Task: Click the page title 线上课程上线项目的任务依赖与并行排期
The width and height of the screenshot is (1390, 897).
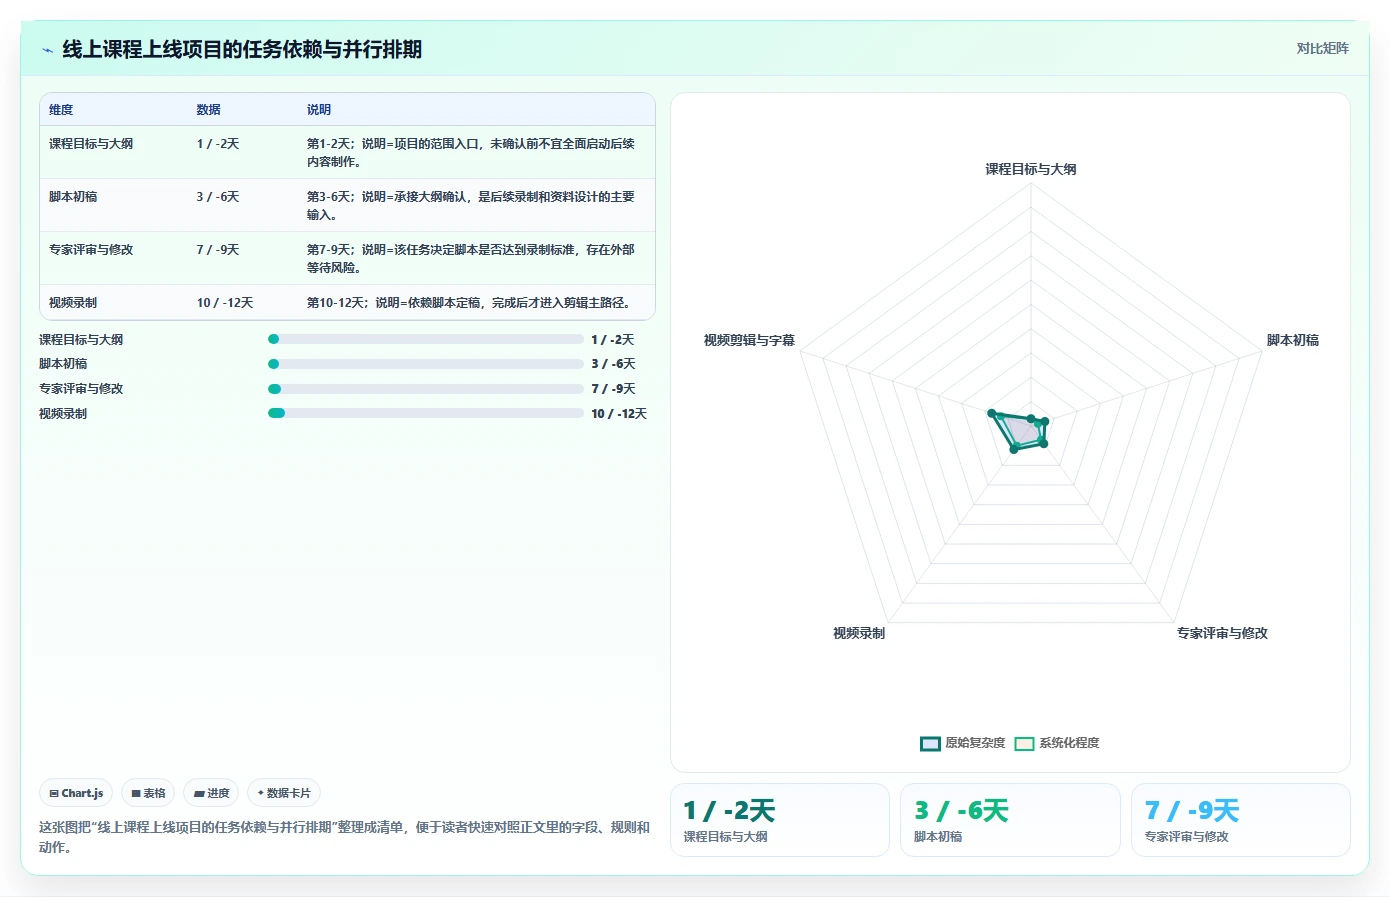Action: (242, 49)
